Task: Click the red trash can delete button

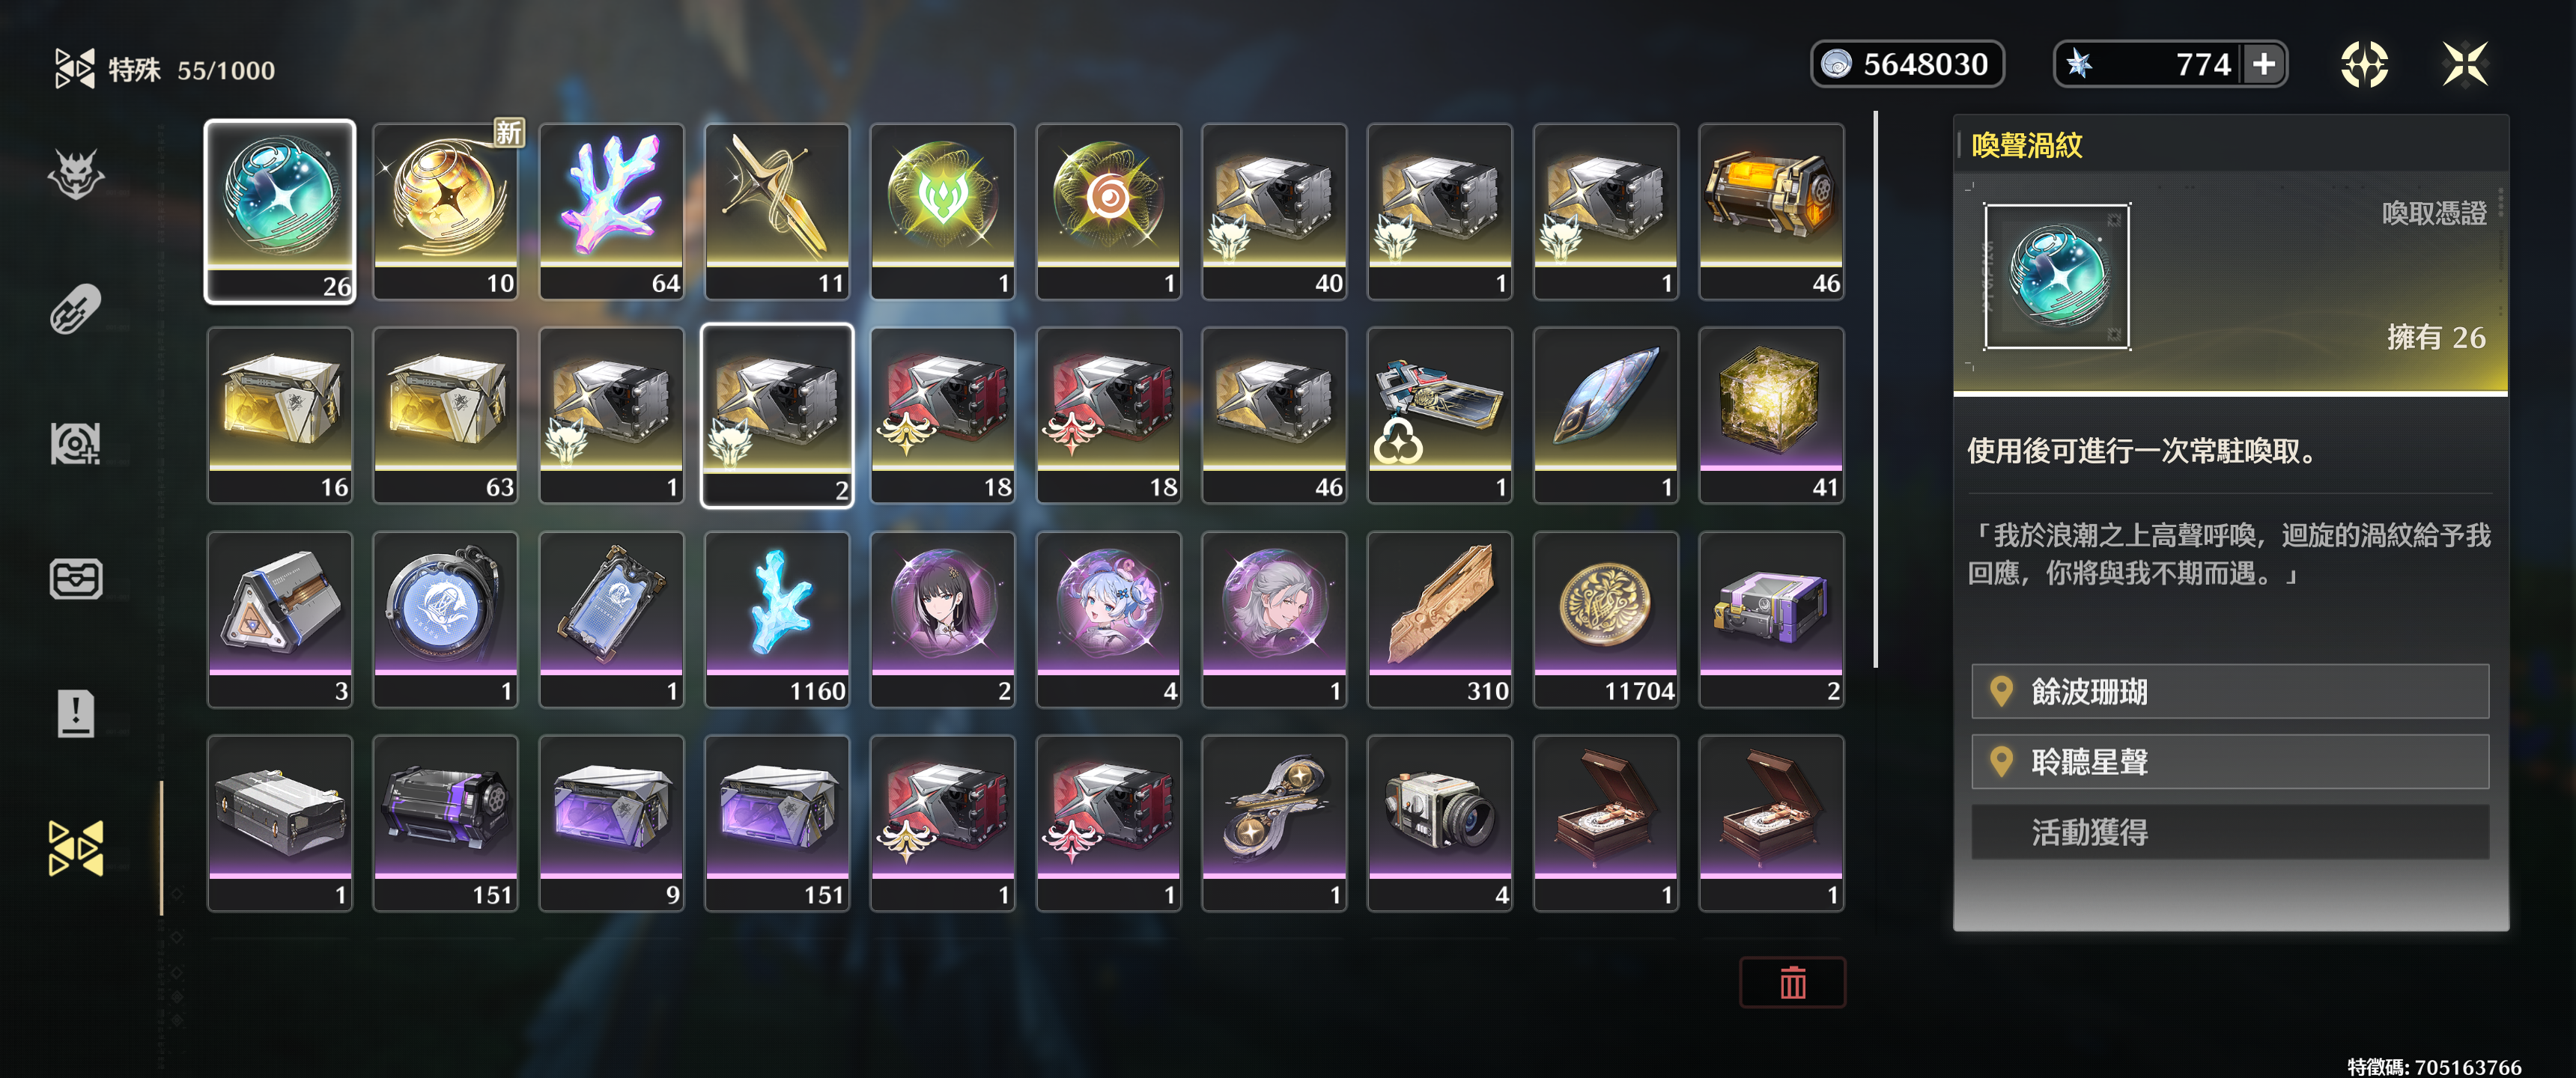Action: coord(1792,982)
